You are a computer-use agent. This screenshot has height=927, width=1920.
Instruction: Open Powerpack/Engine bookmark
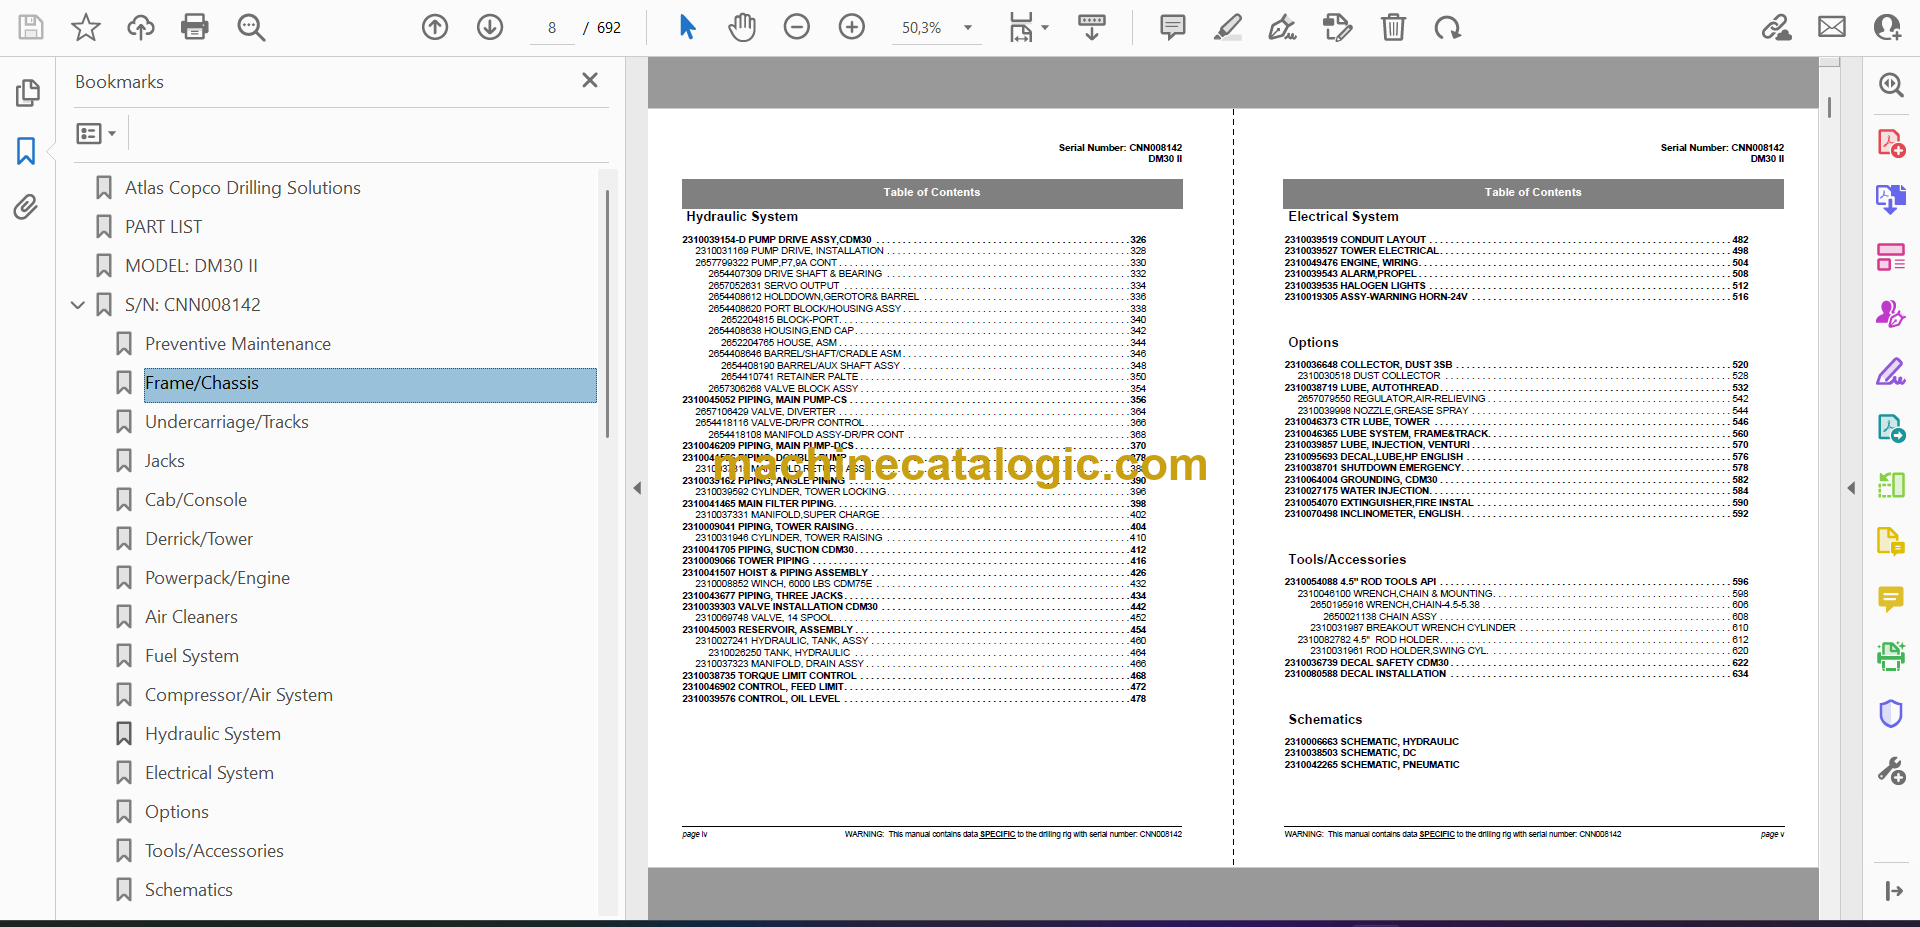coord(217,578)
